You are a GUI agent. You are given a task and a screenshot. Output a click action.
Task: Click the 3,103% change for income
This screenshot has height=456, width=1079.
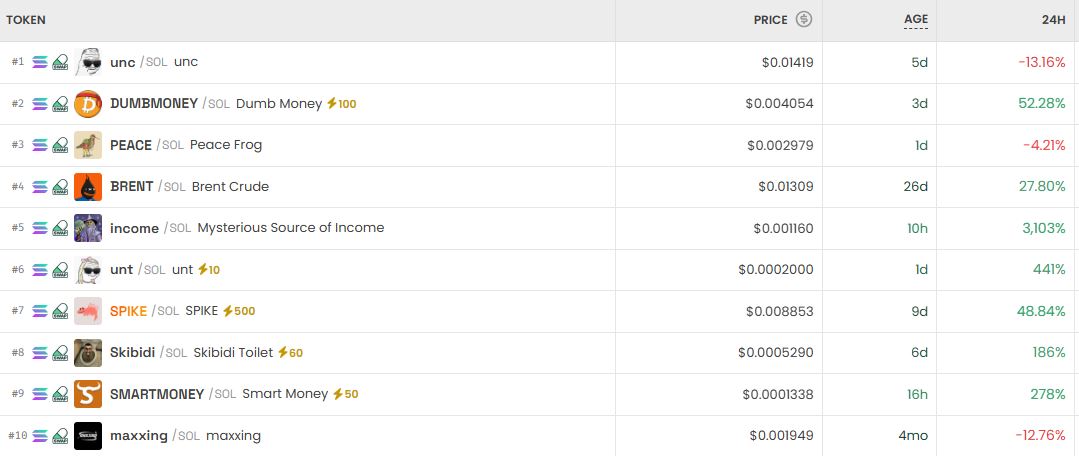[1043, 228]
